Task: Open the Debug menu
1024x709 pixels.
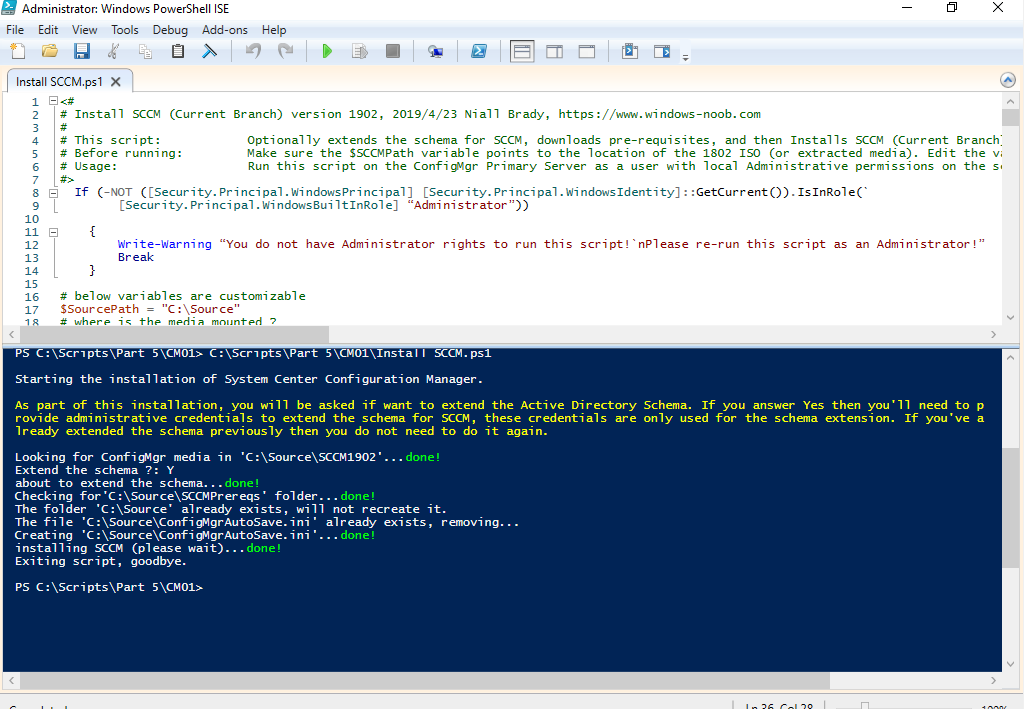Action: [170, 30]
